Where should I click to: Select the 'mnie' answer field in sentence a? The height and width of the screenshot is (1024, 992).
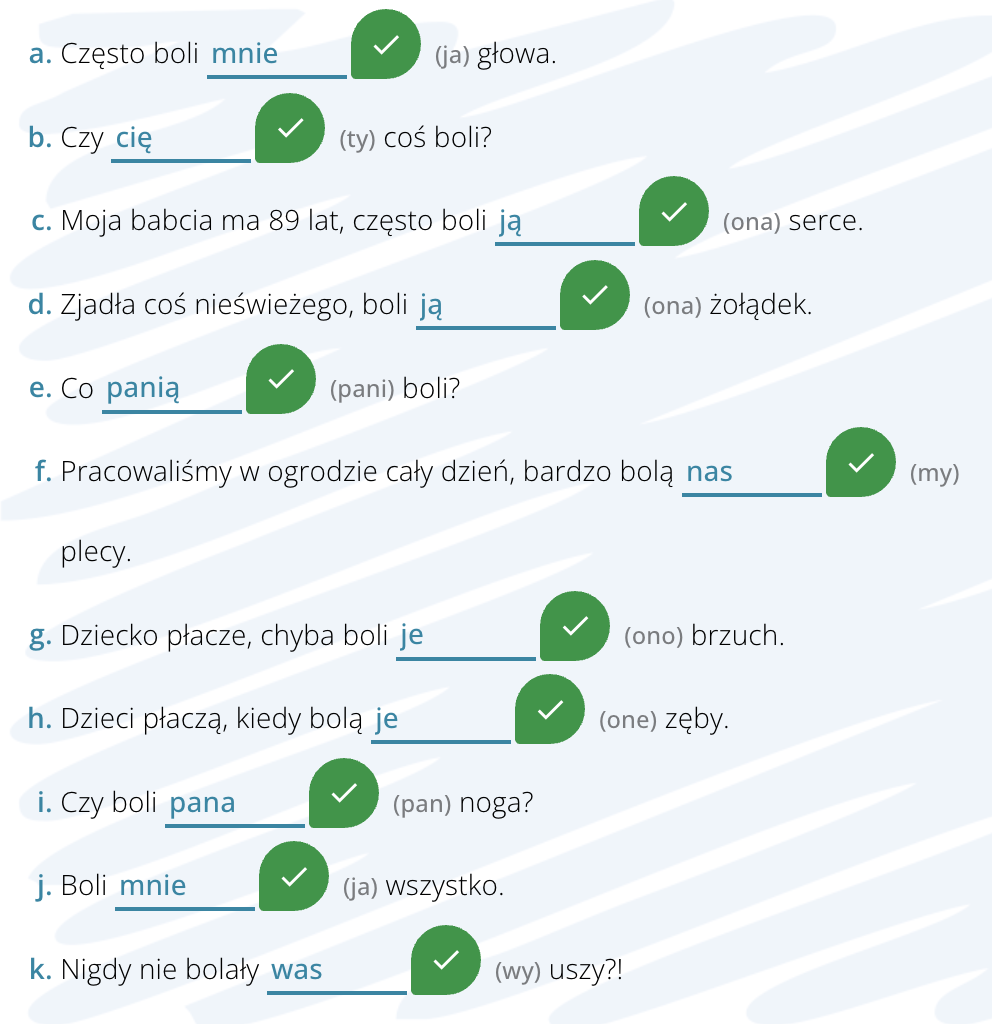coord(277,57)
